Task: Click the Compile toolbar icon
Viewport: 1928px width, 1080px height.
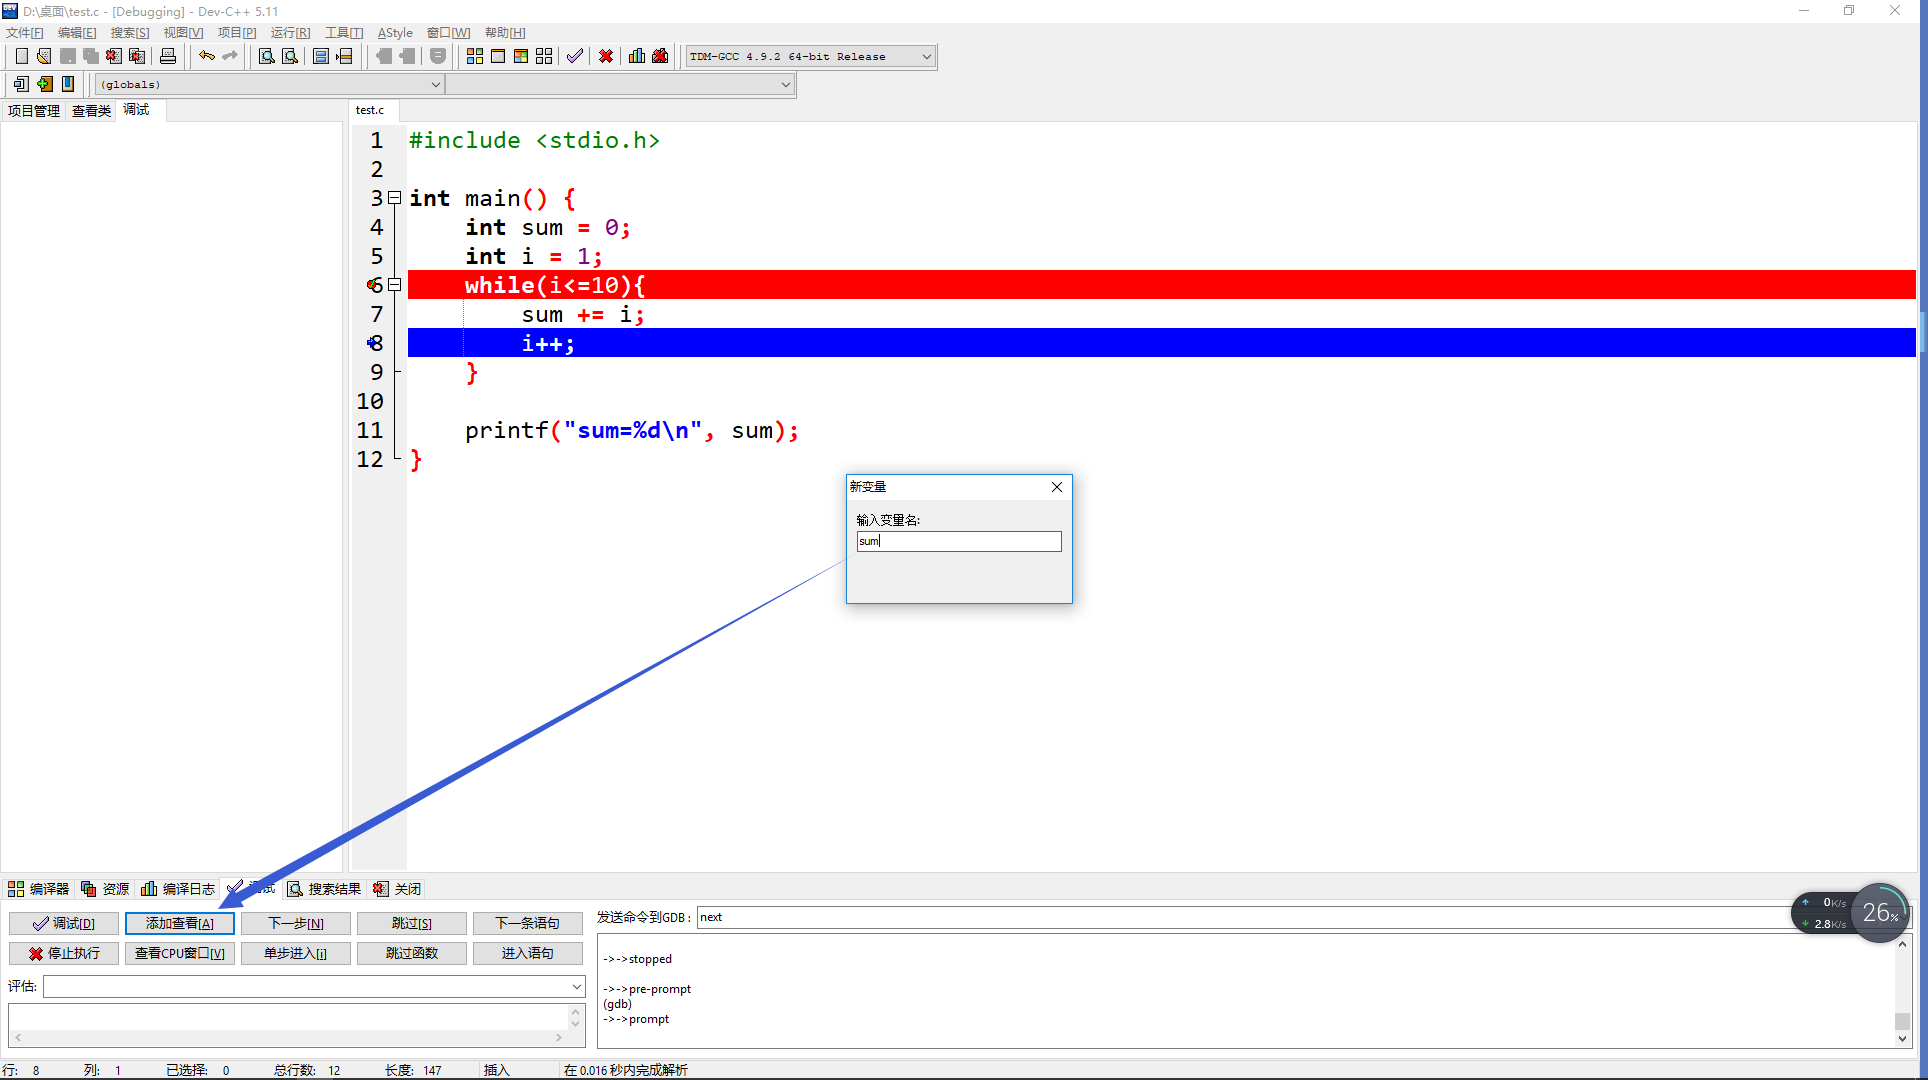Action: click(x=475, y=56)
